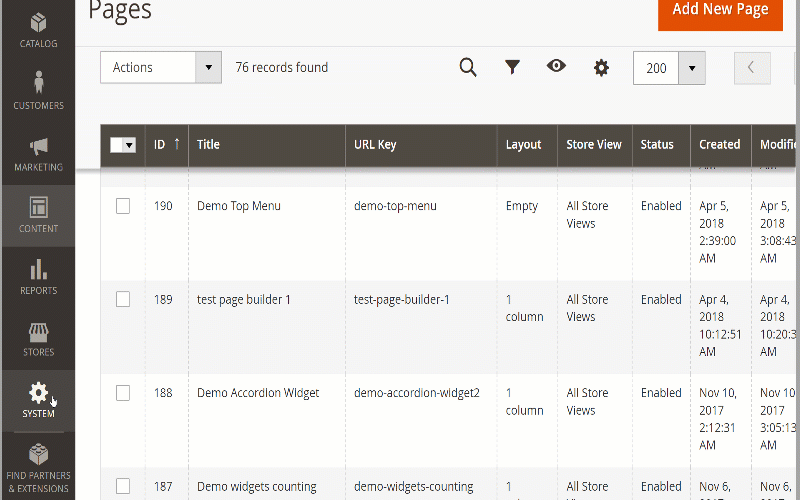Viewport: 800px width, 500px height.
Task: Select the test page builder 1 checkbox
Action: [123, 299]
